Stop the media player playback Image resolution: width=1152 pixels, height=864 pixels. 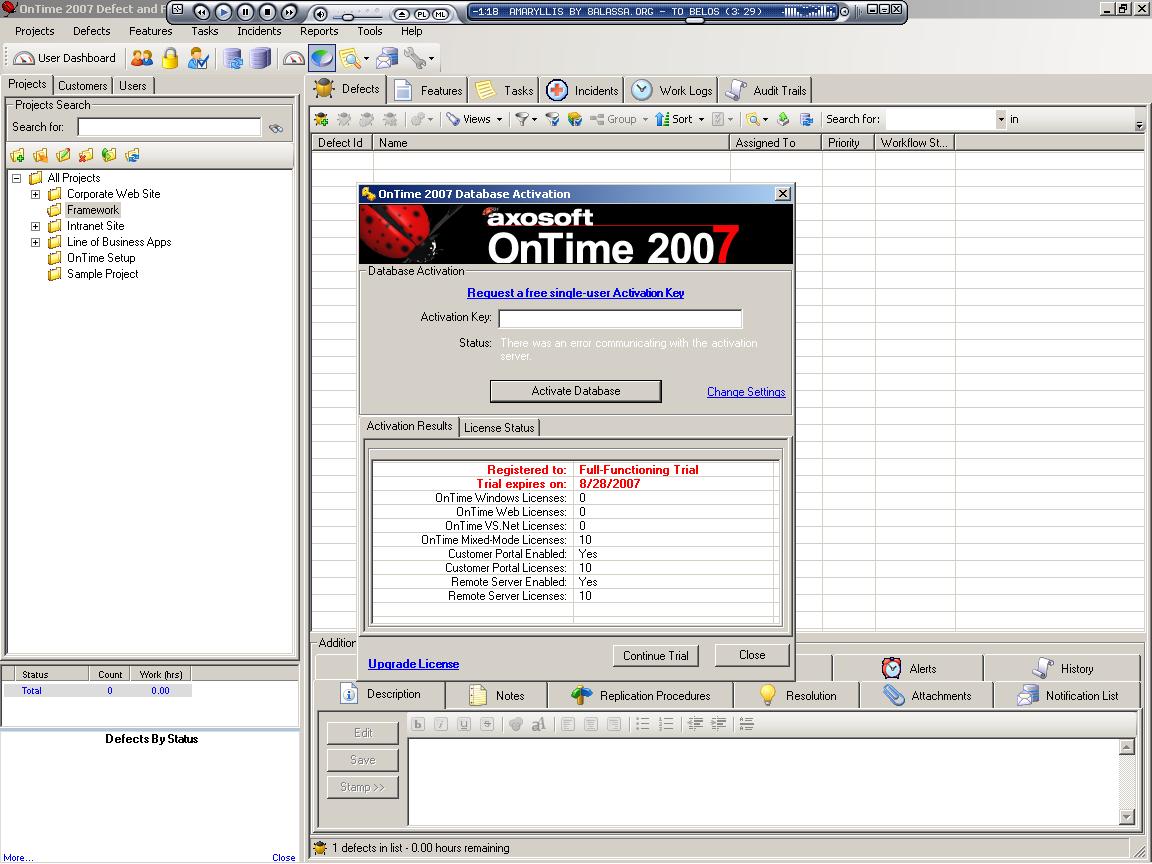point(267,12)
